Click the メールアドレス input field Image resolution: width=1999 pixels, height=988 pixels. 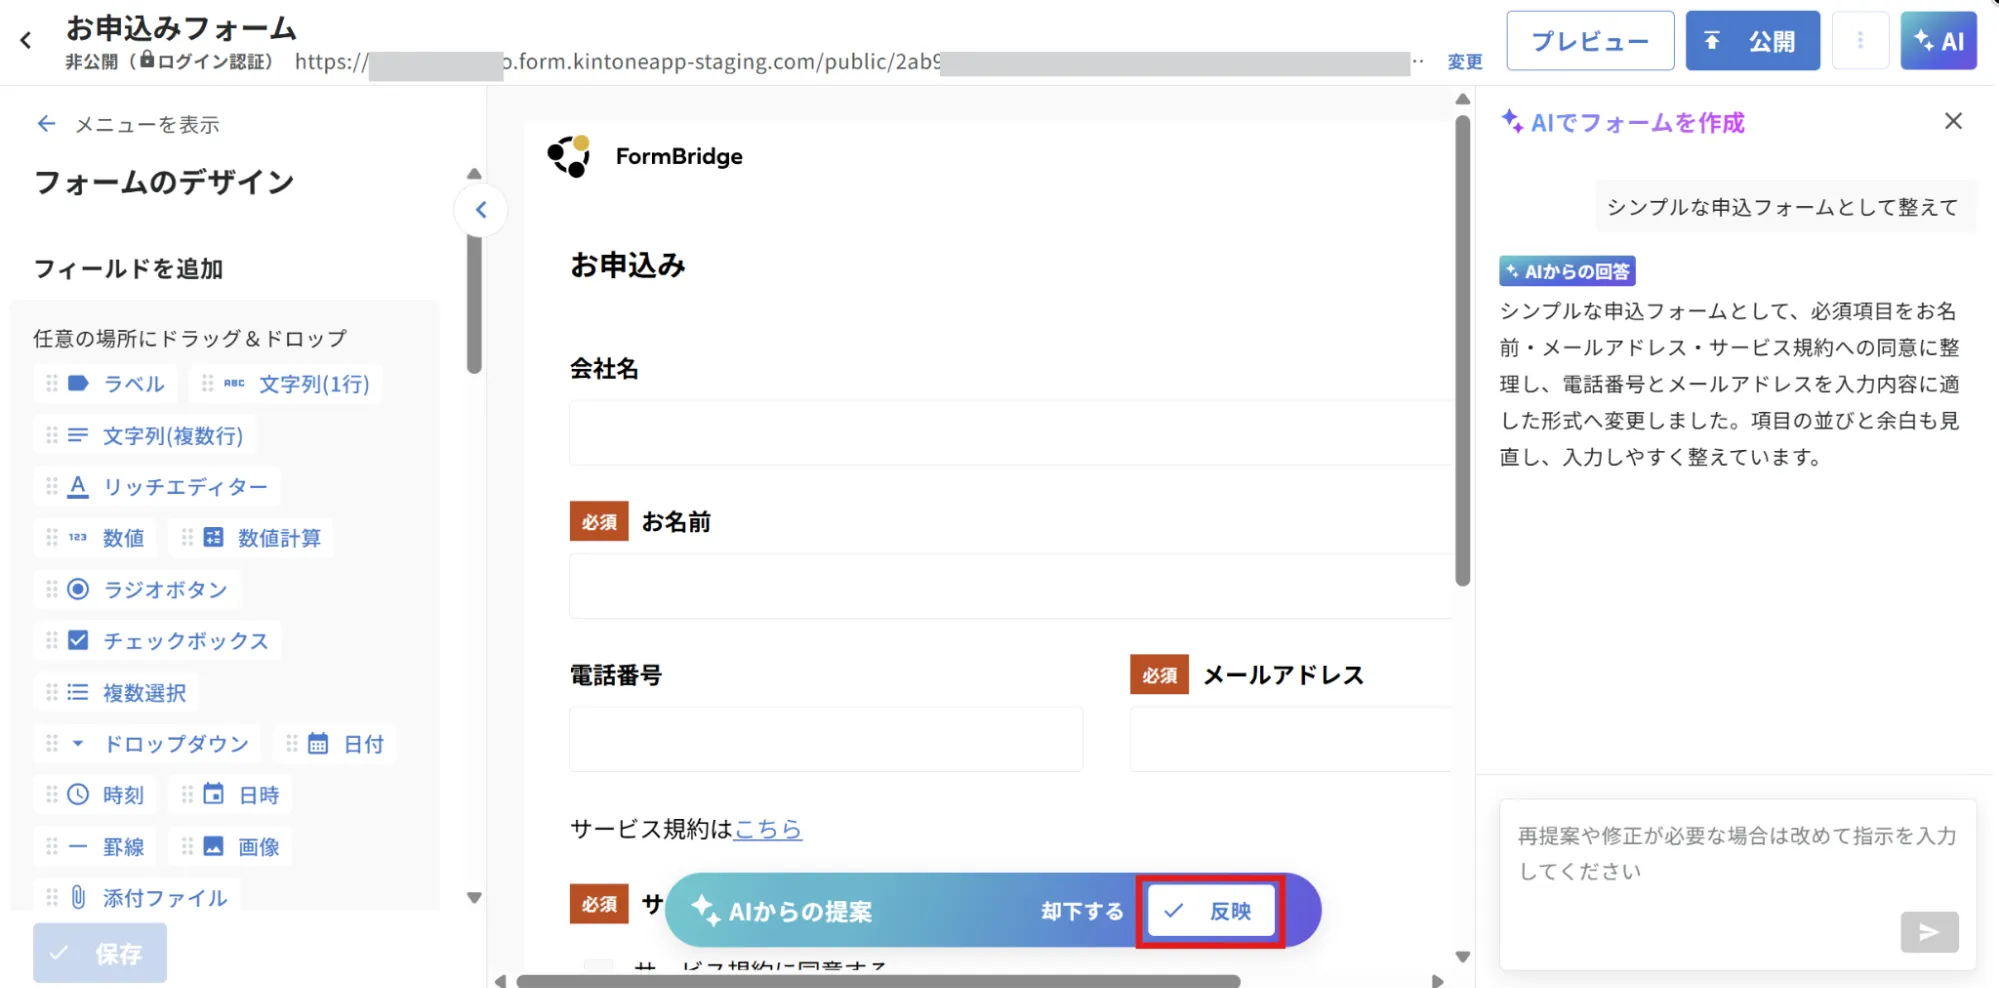[x=1291, y=739]
